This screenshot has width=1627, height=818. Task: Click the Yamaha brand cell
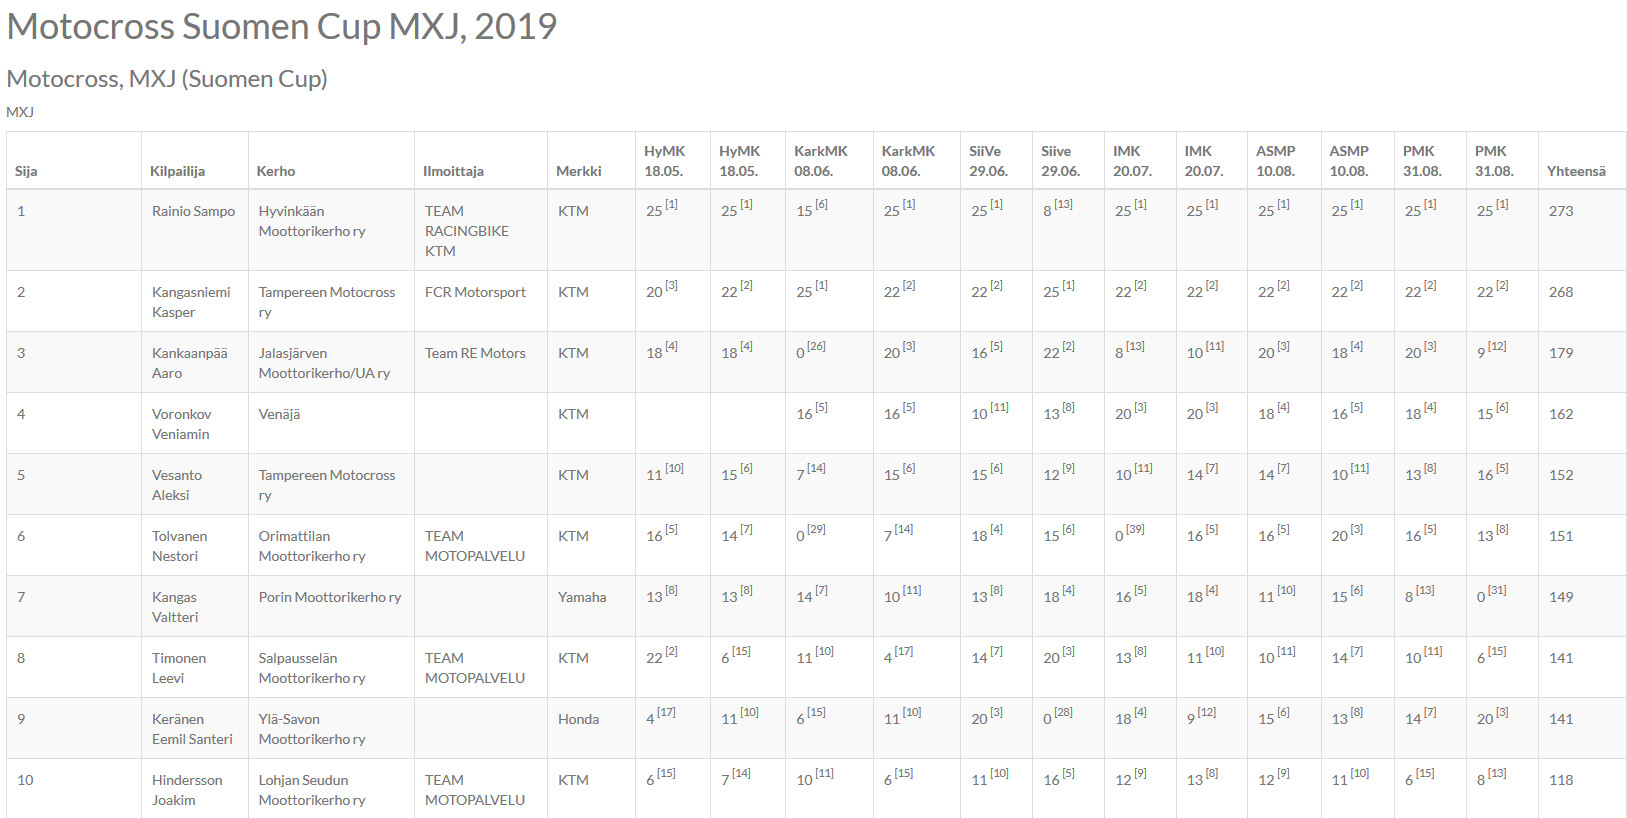pyautogui.click(x=582, y=597)
